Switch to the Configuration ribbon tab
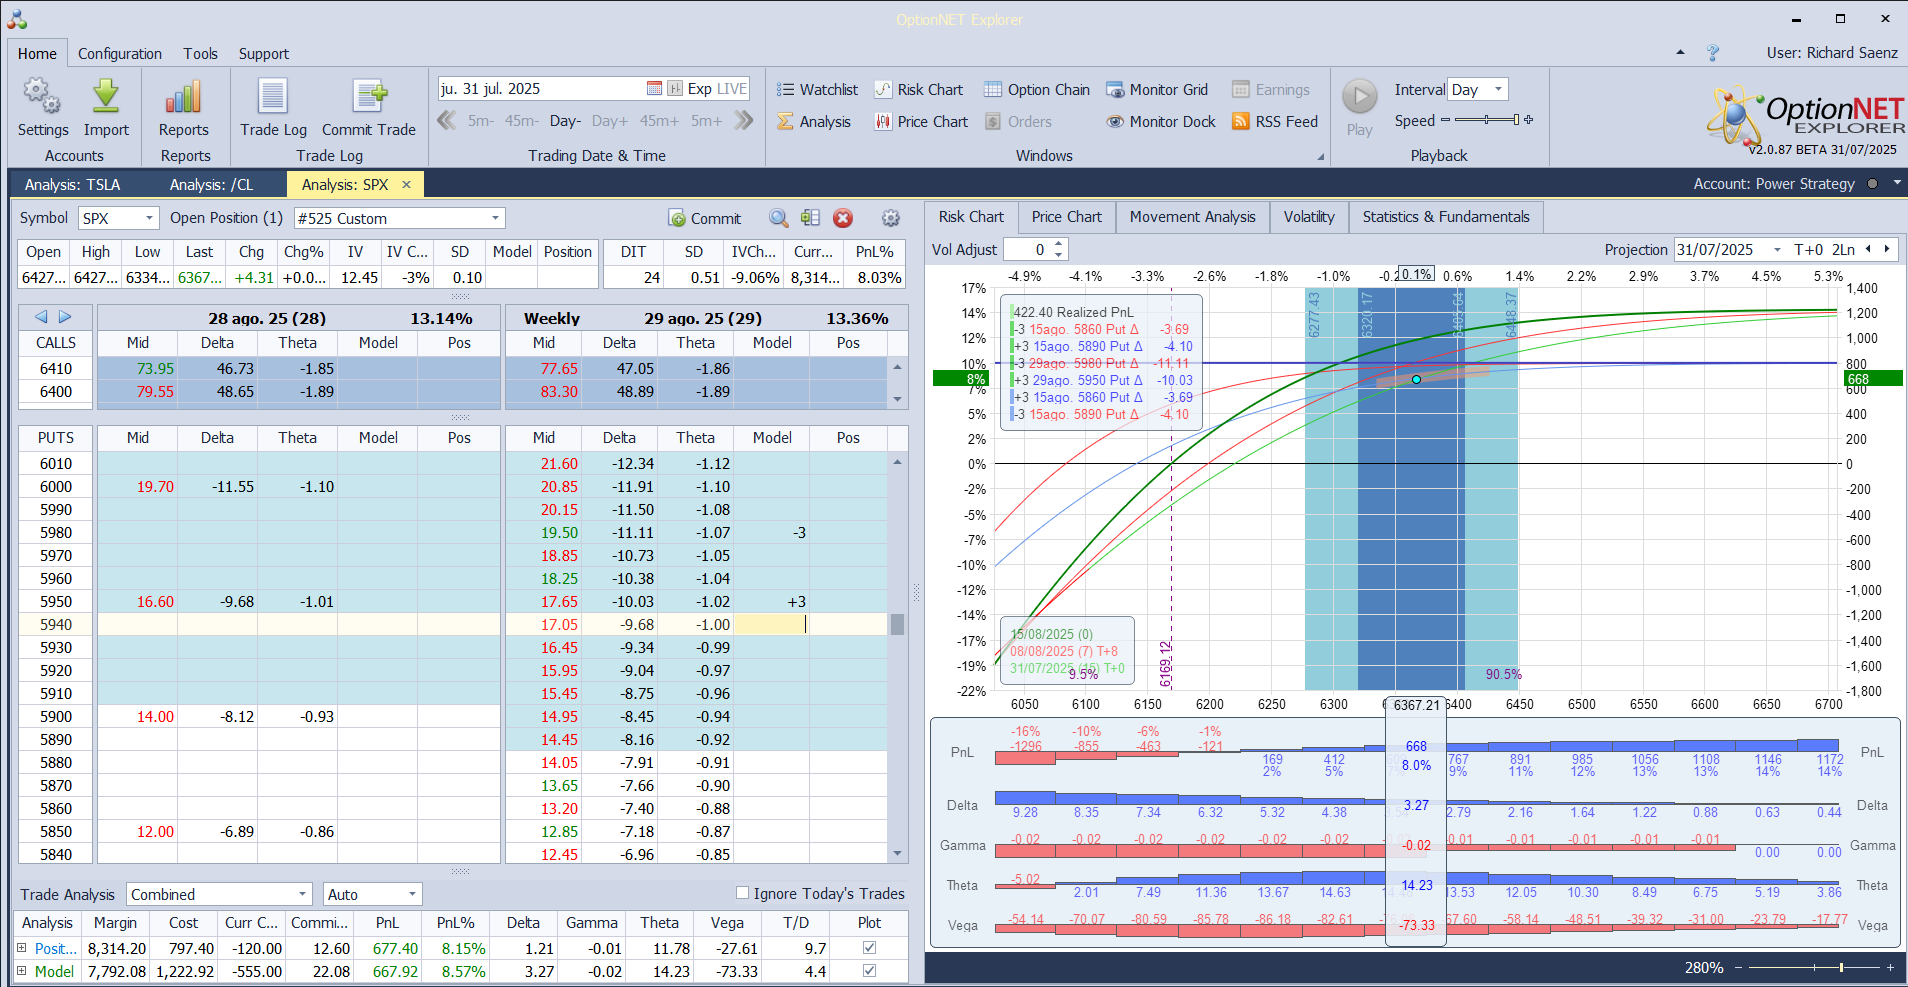 coord(120,54)
